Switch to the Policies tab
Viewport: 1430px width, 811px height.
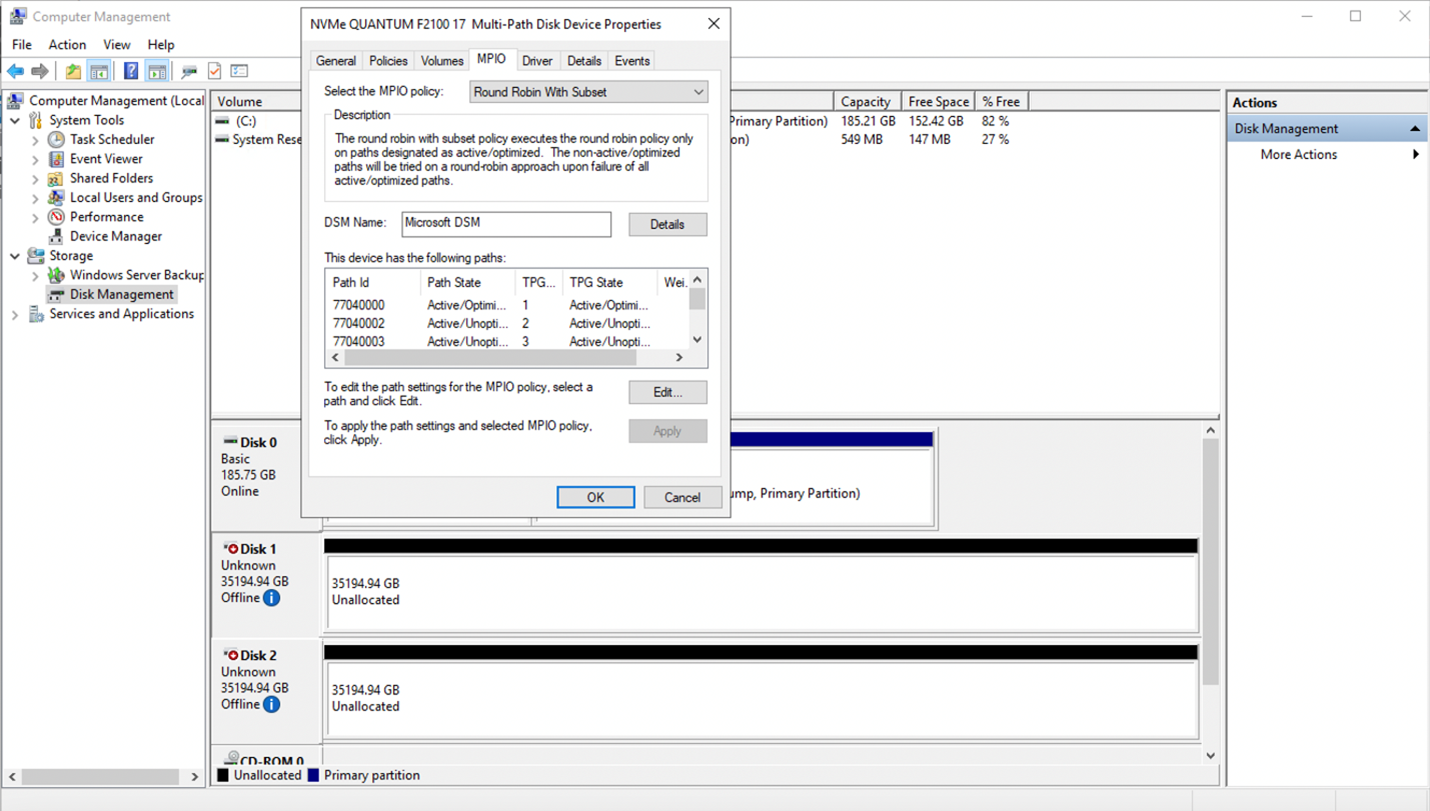coord(388,61)
